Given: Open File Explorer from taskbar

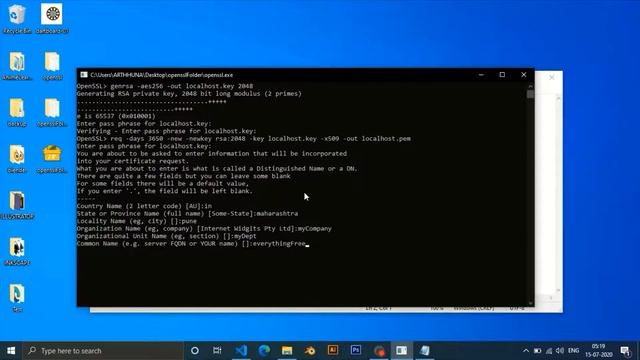Looking at the screenshot, I should coord(287,350).
